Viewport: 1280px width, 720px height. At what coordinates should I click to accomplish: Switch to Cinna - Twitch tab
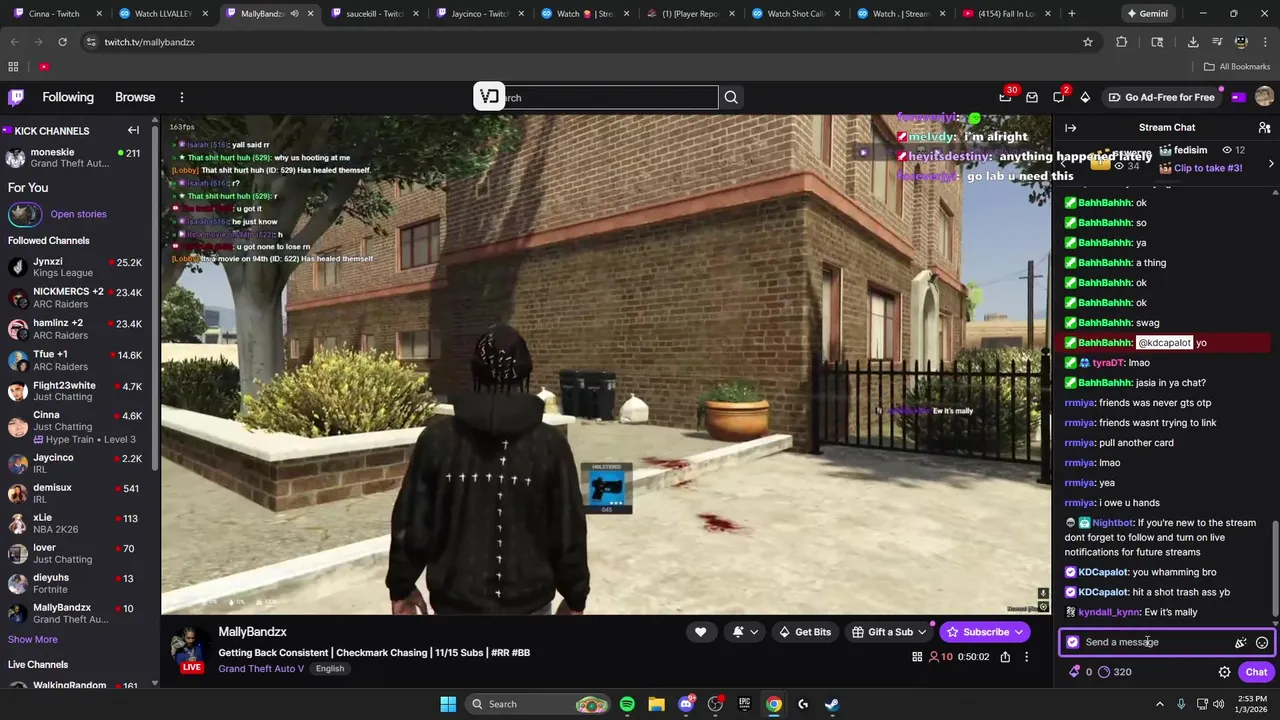point(57,14)
